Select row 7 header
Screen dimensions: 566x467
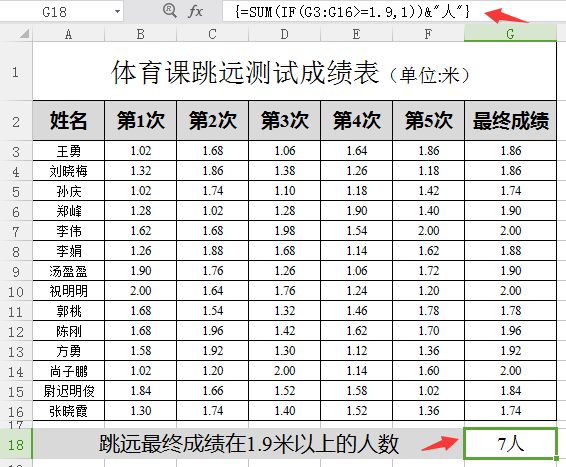16,231
